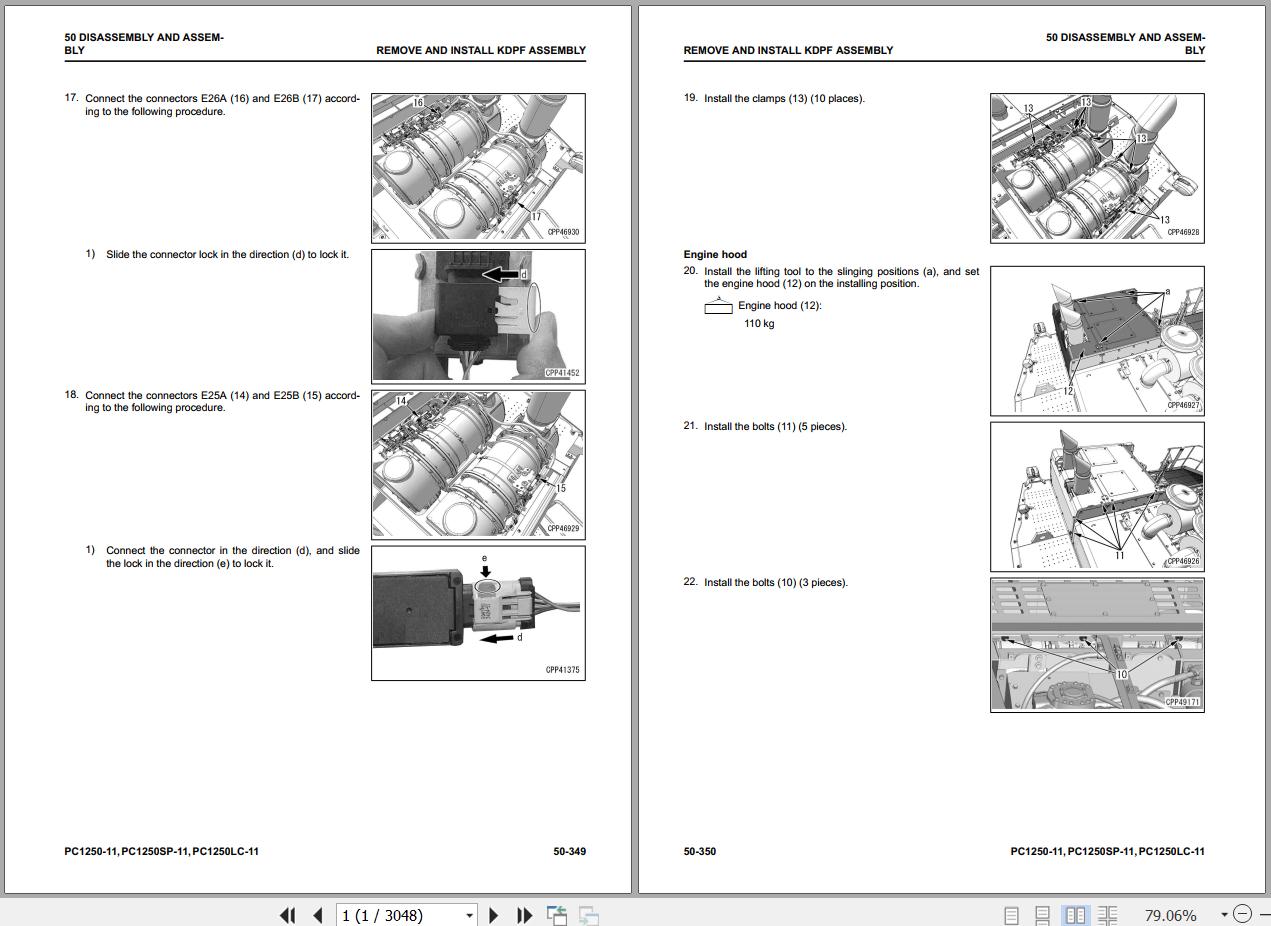Open the page number dropdown
Image resolution: width=1271 pixels, height=926 pixels.
[x=469, y=915]
